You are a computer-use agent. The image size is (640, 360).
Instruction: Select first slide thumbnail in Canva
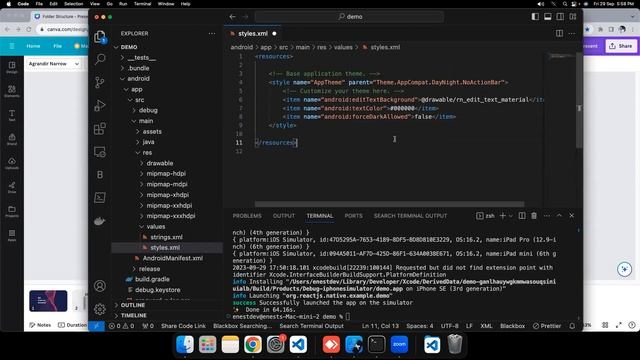48,301
